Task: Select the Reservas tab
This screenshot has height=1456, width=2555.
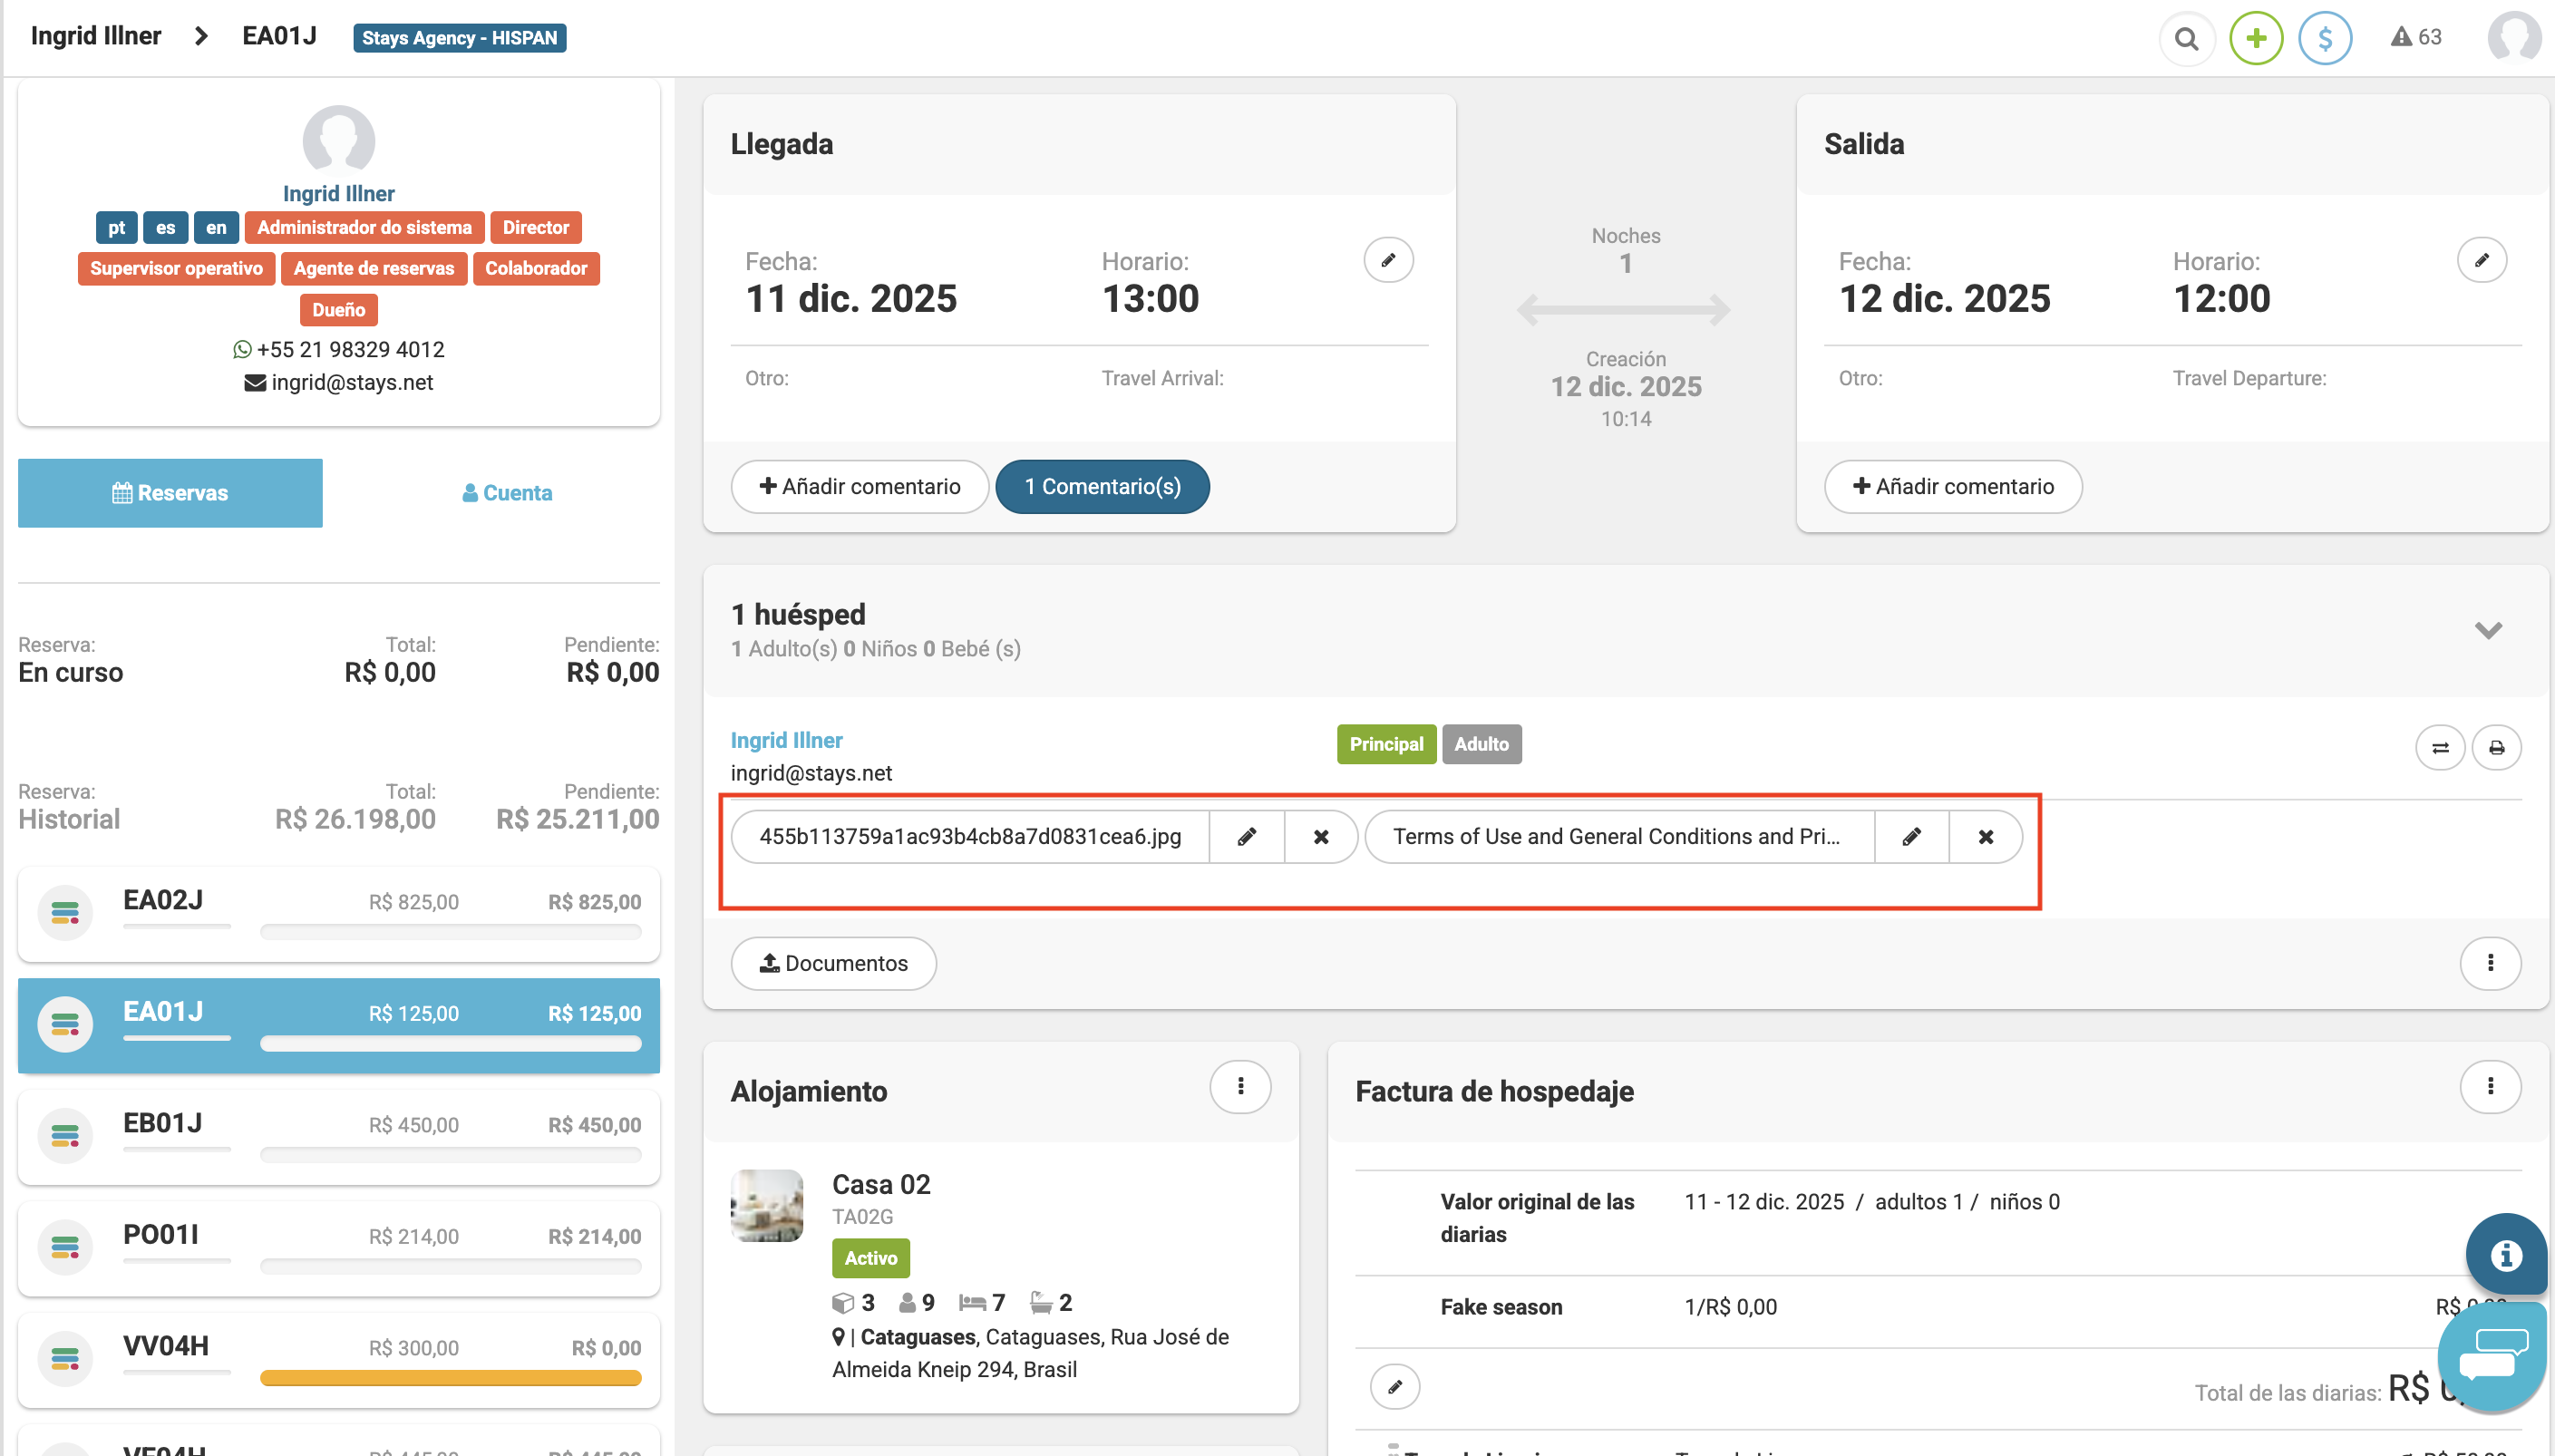Action: [x=170, y=493]
